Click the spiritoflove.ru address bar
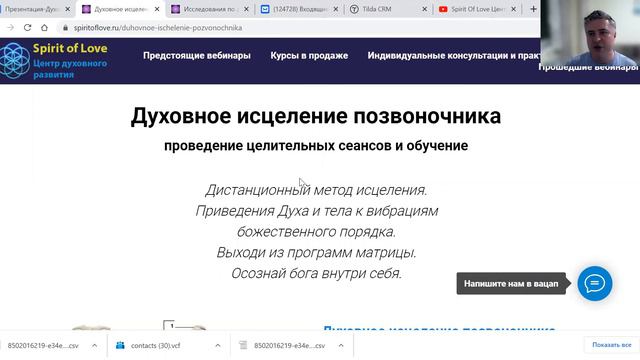The width and height of the screenshot is (640, 360). 158,28
